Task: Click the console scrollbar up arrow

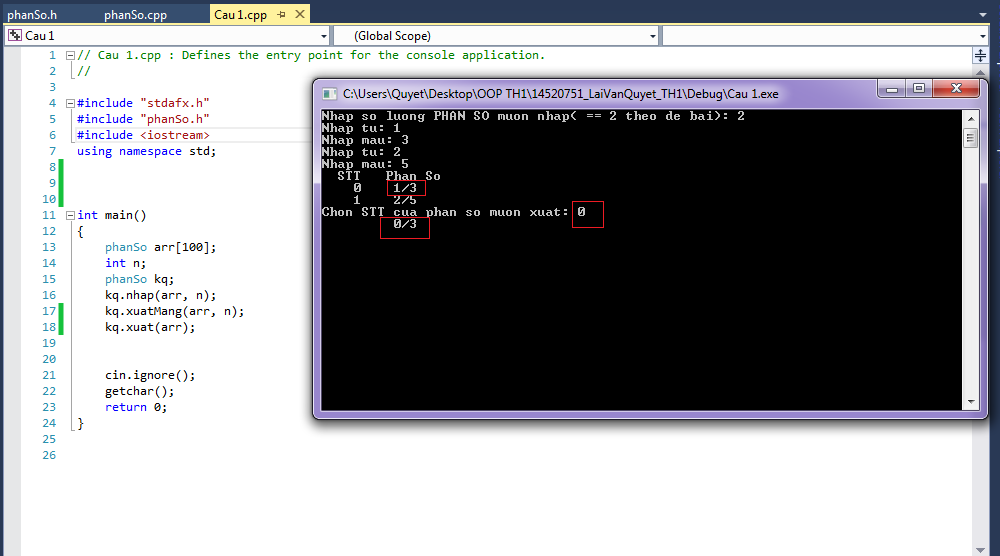Action: (x=970, y=117)
